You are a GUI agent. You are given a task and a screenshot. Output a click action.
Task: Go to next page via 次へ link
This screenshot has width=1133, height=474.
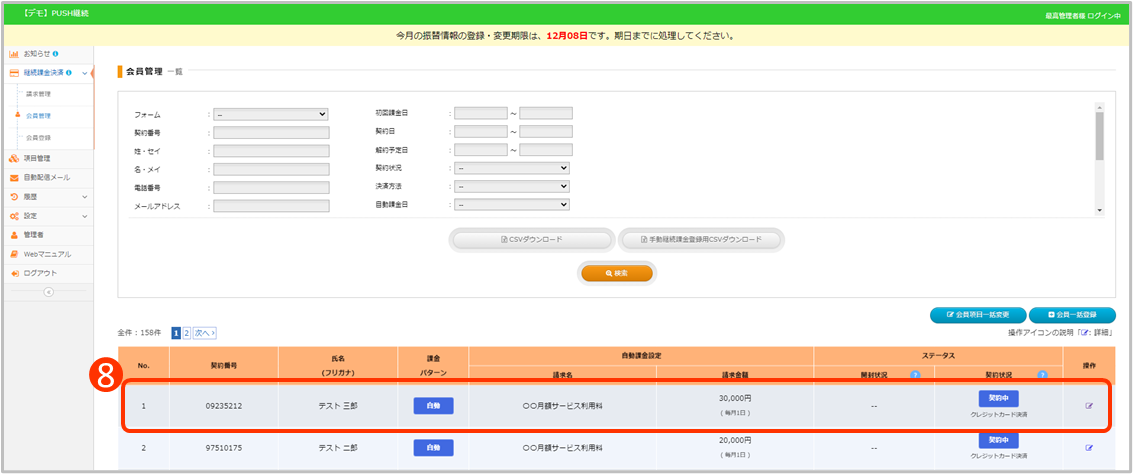pyautogui.click(x=204, y=332)
